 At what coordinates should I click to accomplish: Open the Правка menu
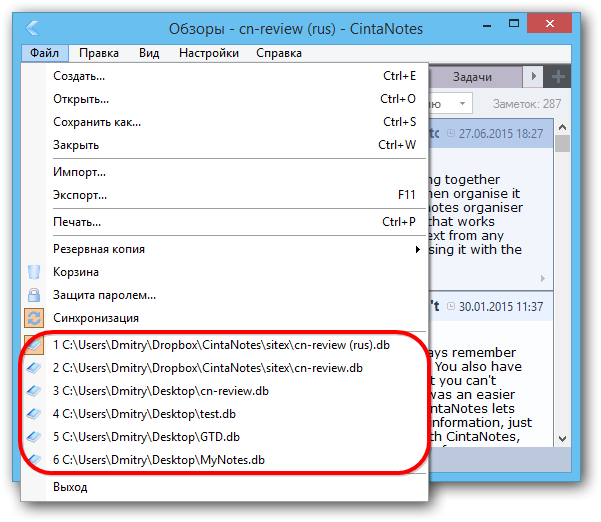[x=99, y=53]
